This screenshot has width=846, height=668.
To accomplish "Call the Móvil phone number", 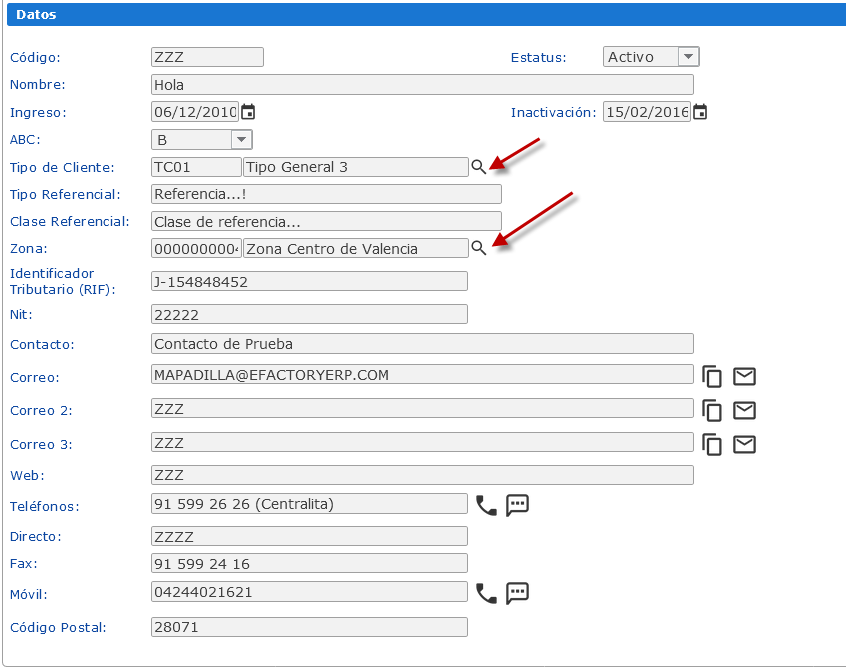I will 486,593.
